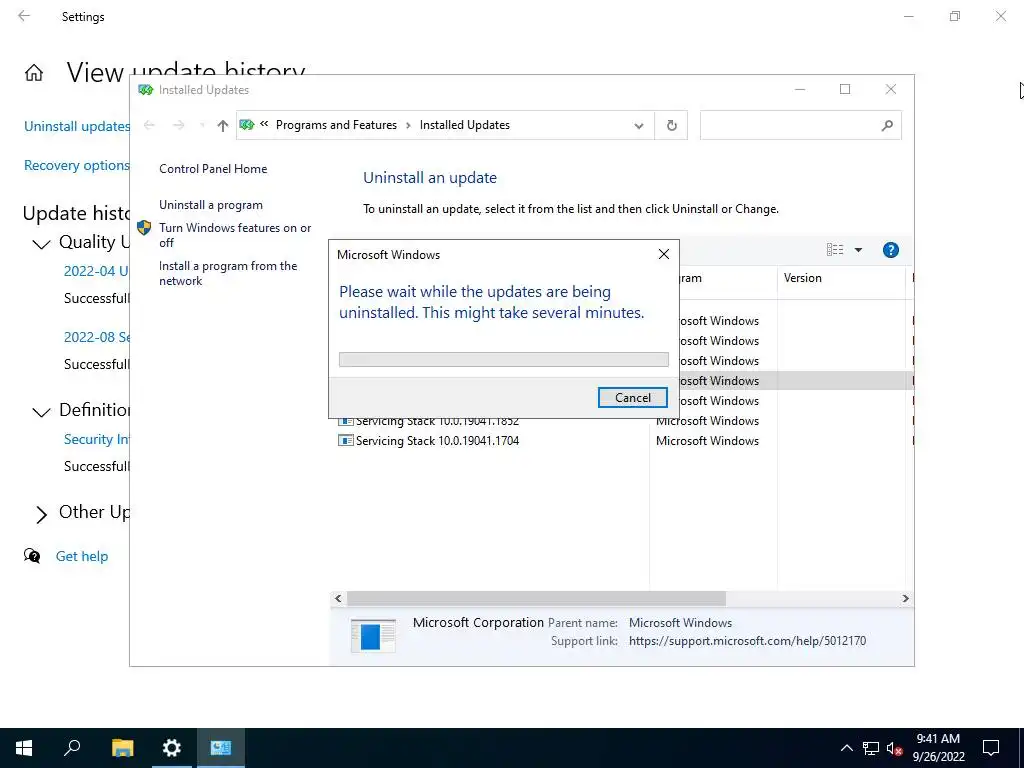Click the details pane update thumbnail

click(x=373, y=635)
